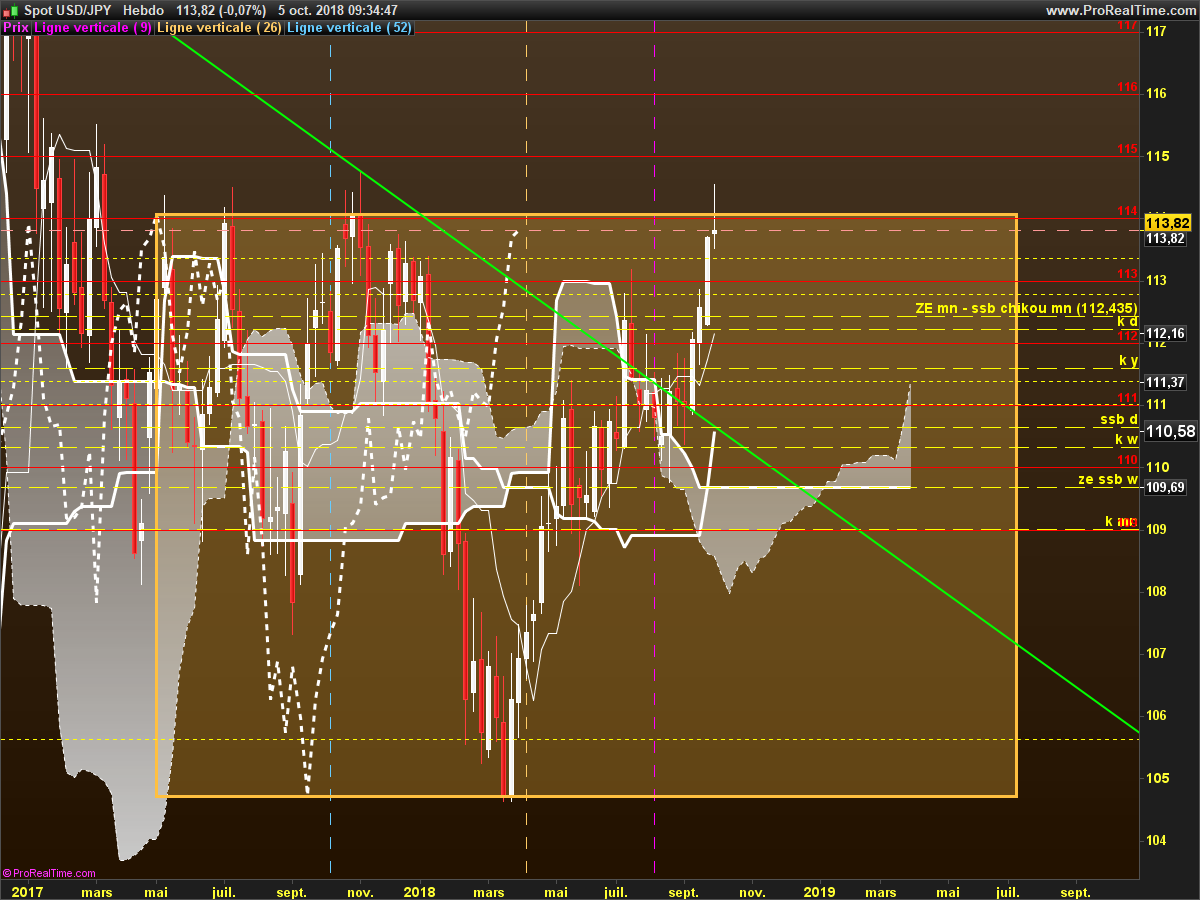Click the "Prix" indicator label

click(16, 28)
